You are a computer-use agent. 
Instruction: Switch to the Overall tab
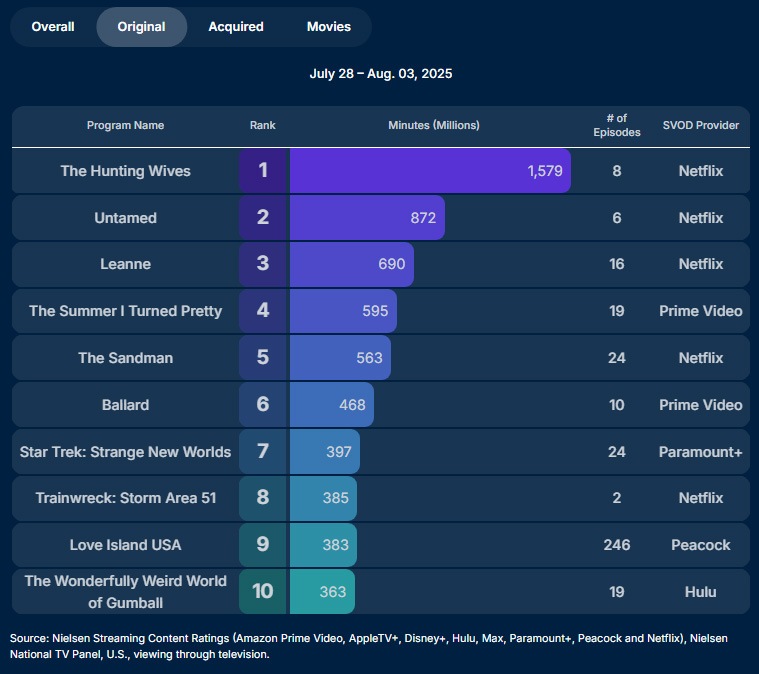click(53, 27)
